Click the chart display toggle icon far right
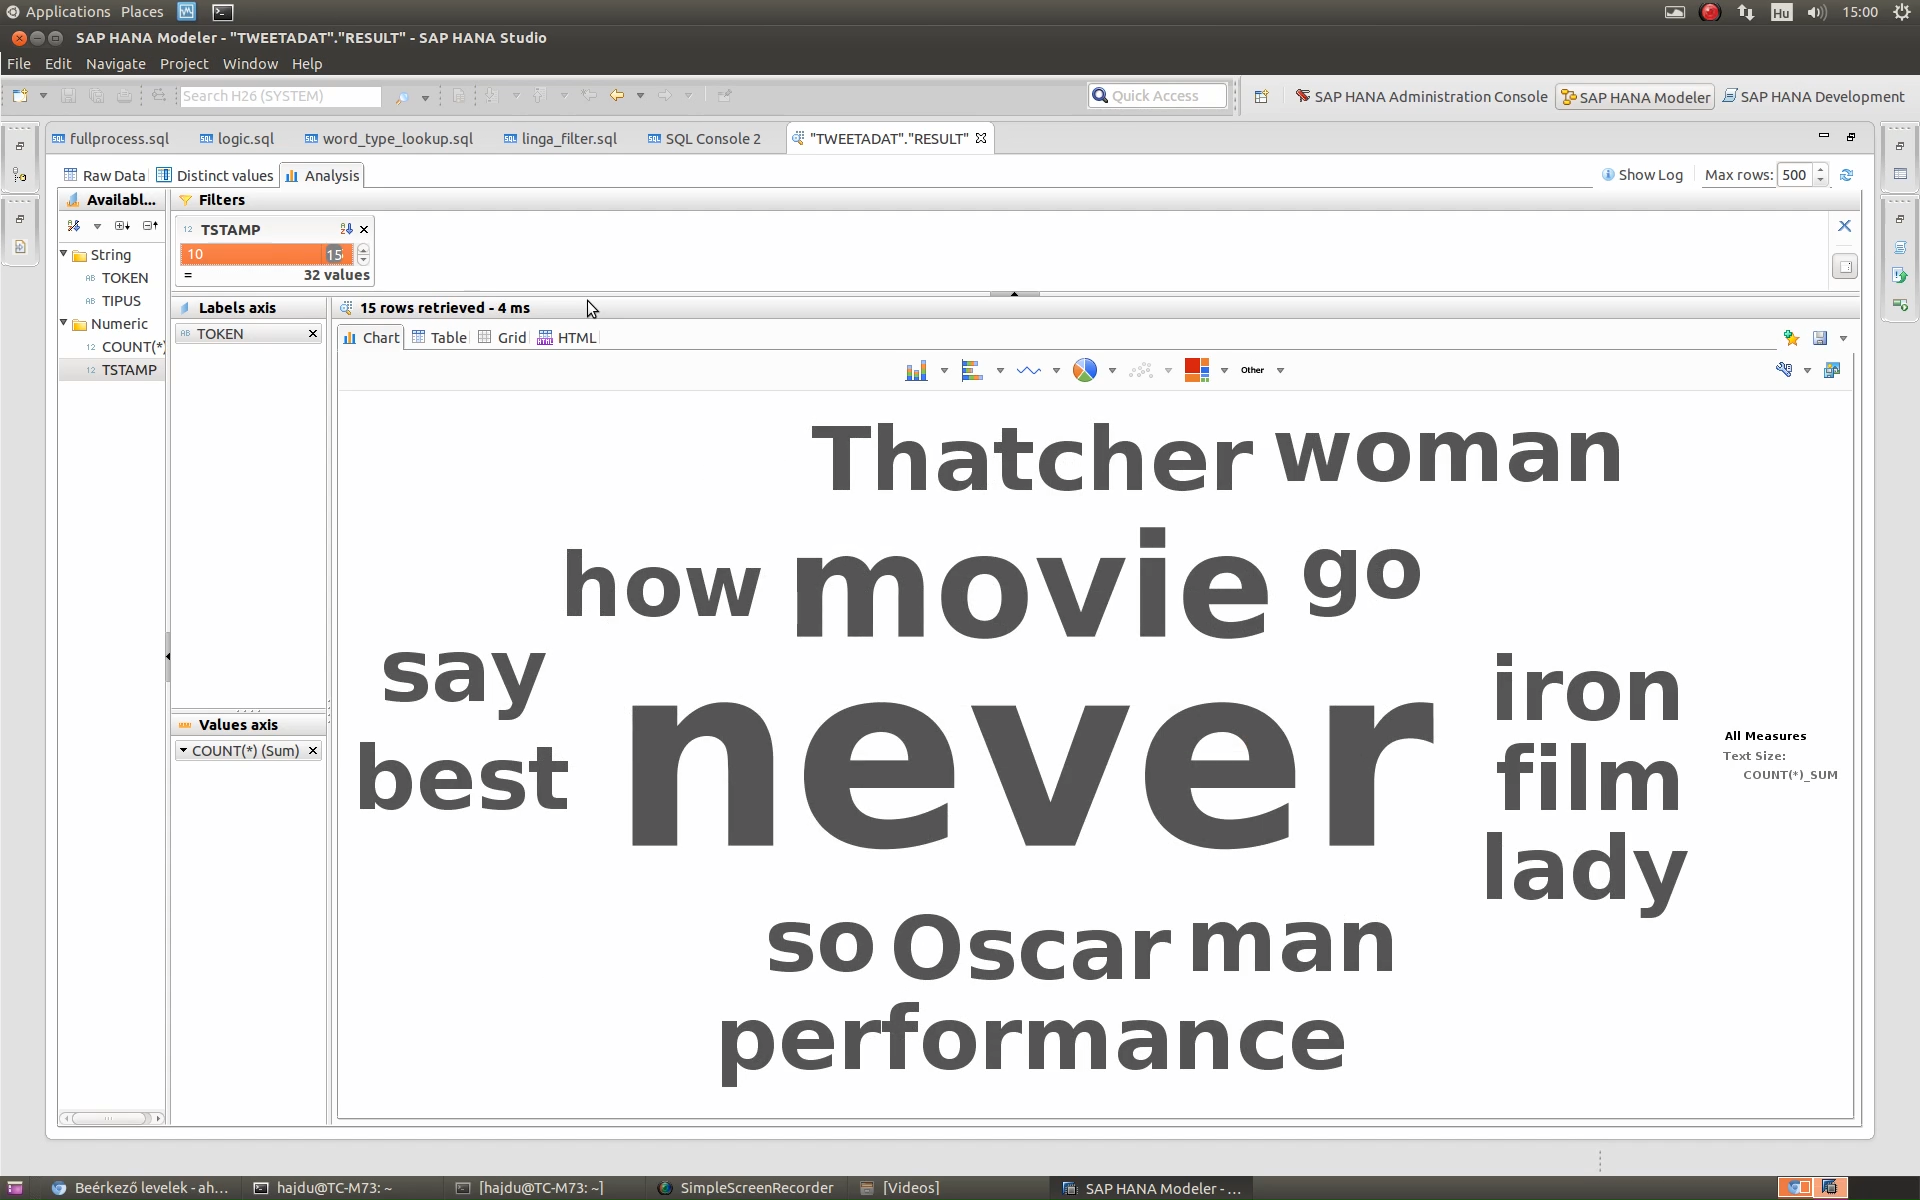The image size is (1920, 1200). pyautogui.click(x=1832, y=370)
